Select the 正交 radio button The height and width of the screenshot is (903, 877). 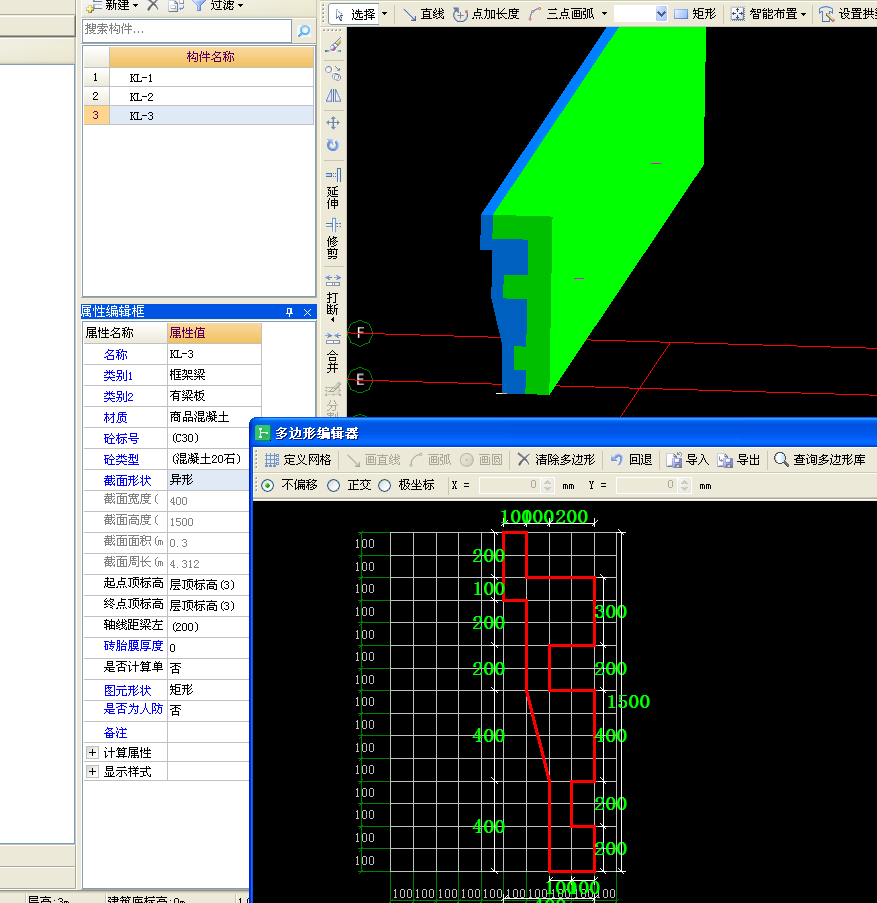[333, 485]
